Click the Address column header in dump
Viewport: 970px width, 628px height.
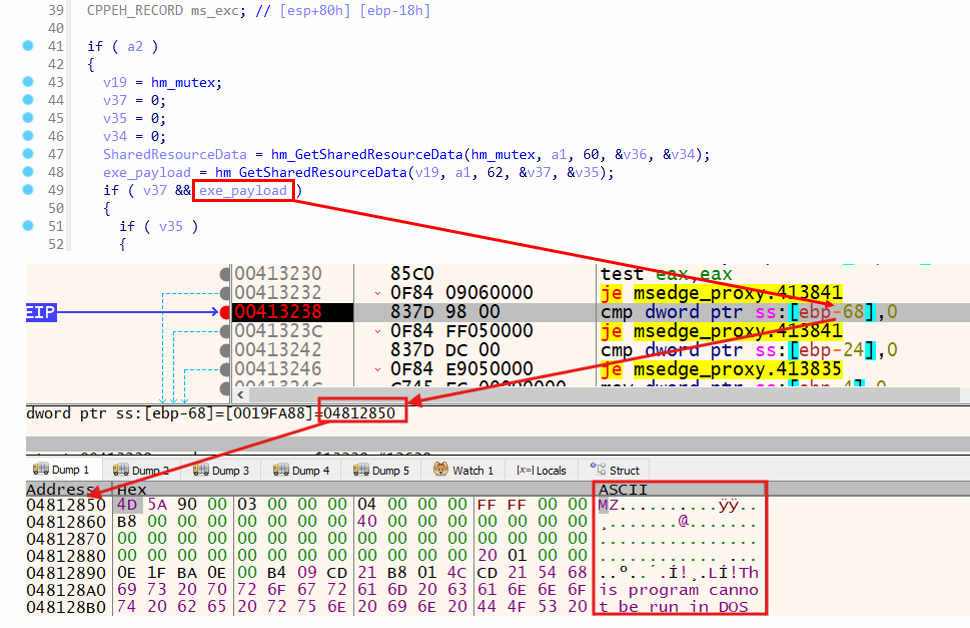[x=59, y=490]
